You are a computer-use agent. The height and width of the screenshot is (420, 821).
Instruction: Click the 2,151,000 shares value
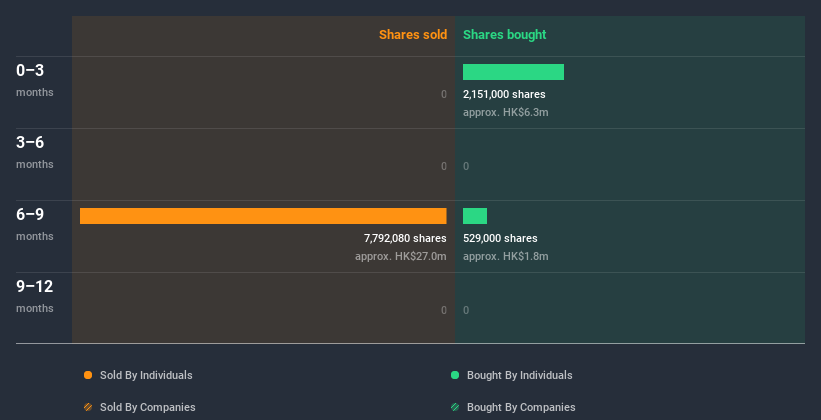[x=504, y=94]
